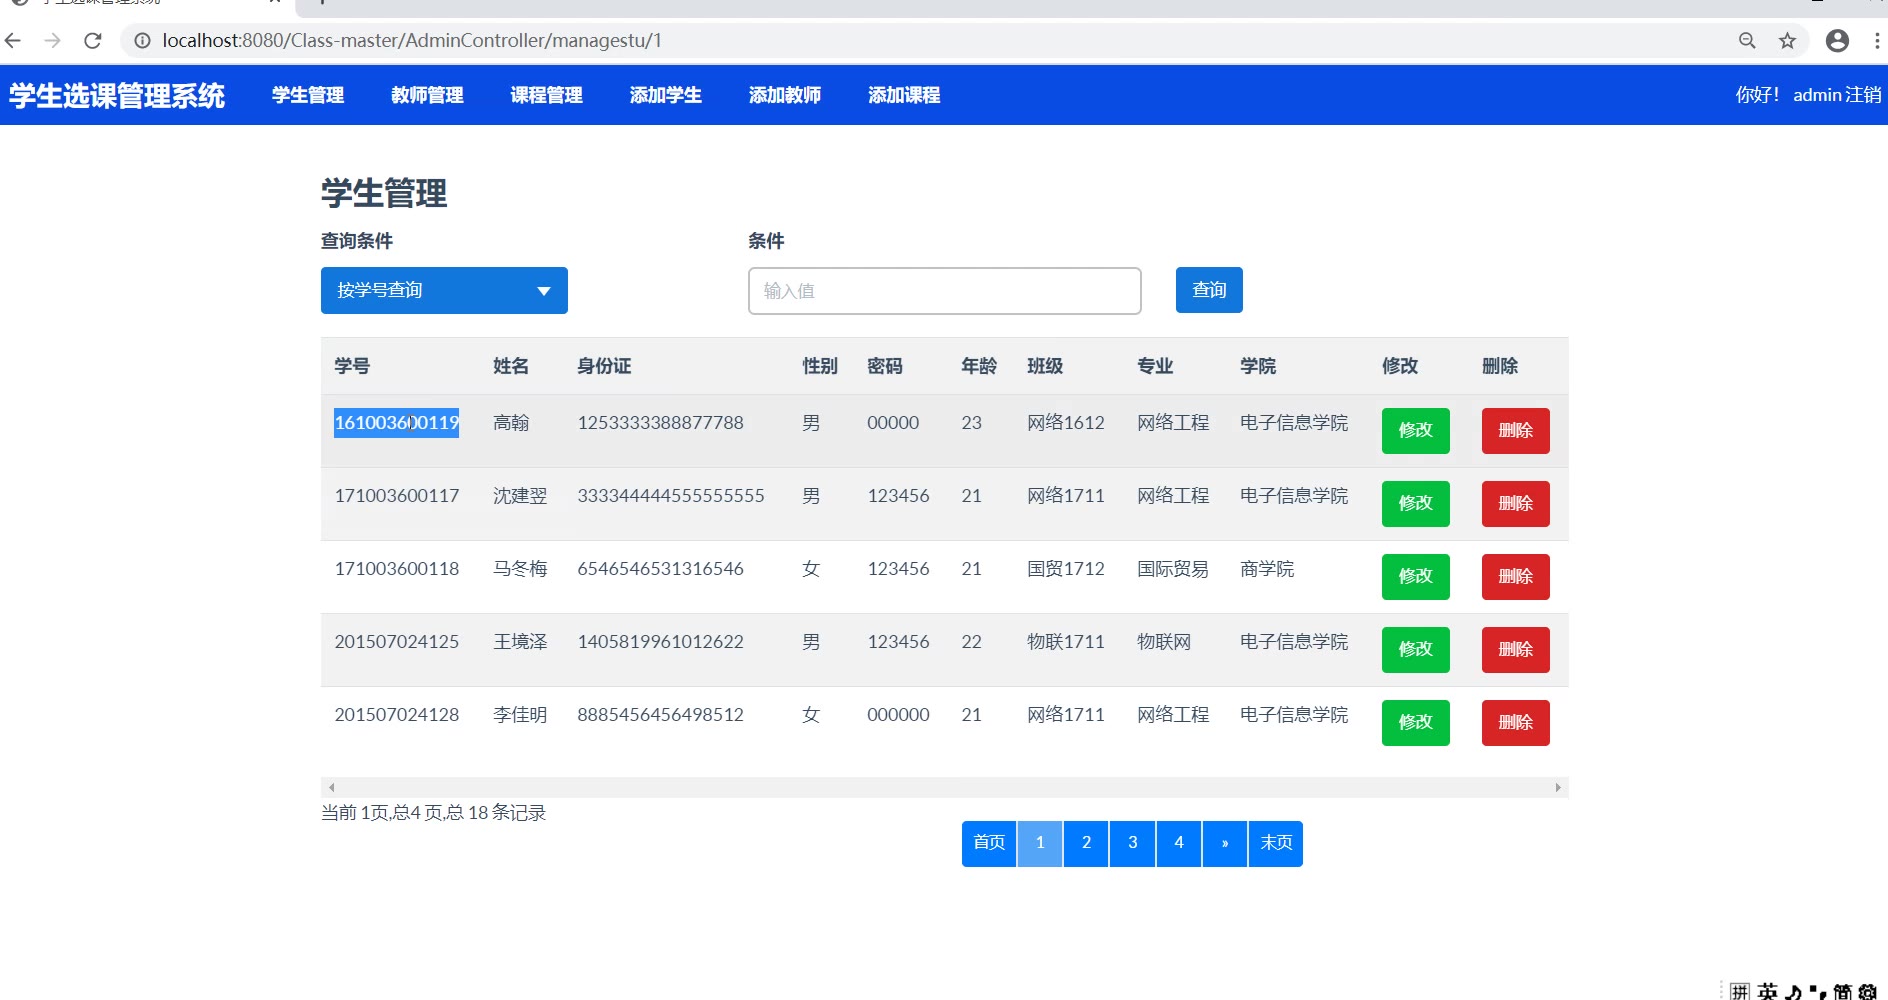The image size is (1888, 1000).
Task: Jump to the 末页 last page
Action: [x=1275, y=843]
